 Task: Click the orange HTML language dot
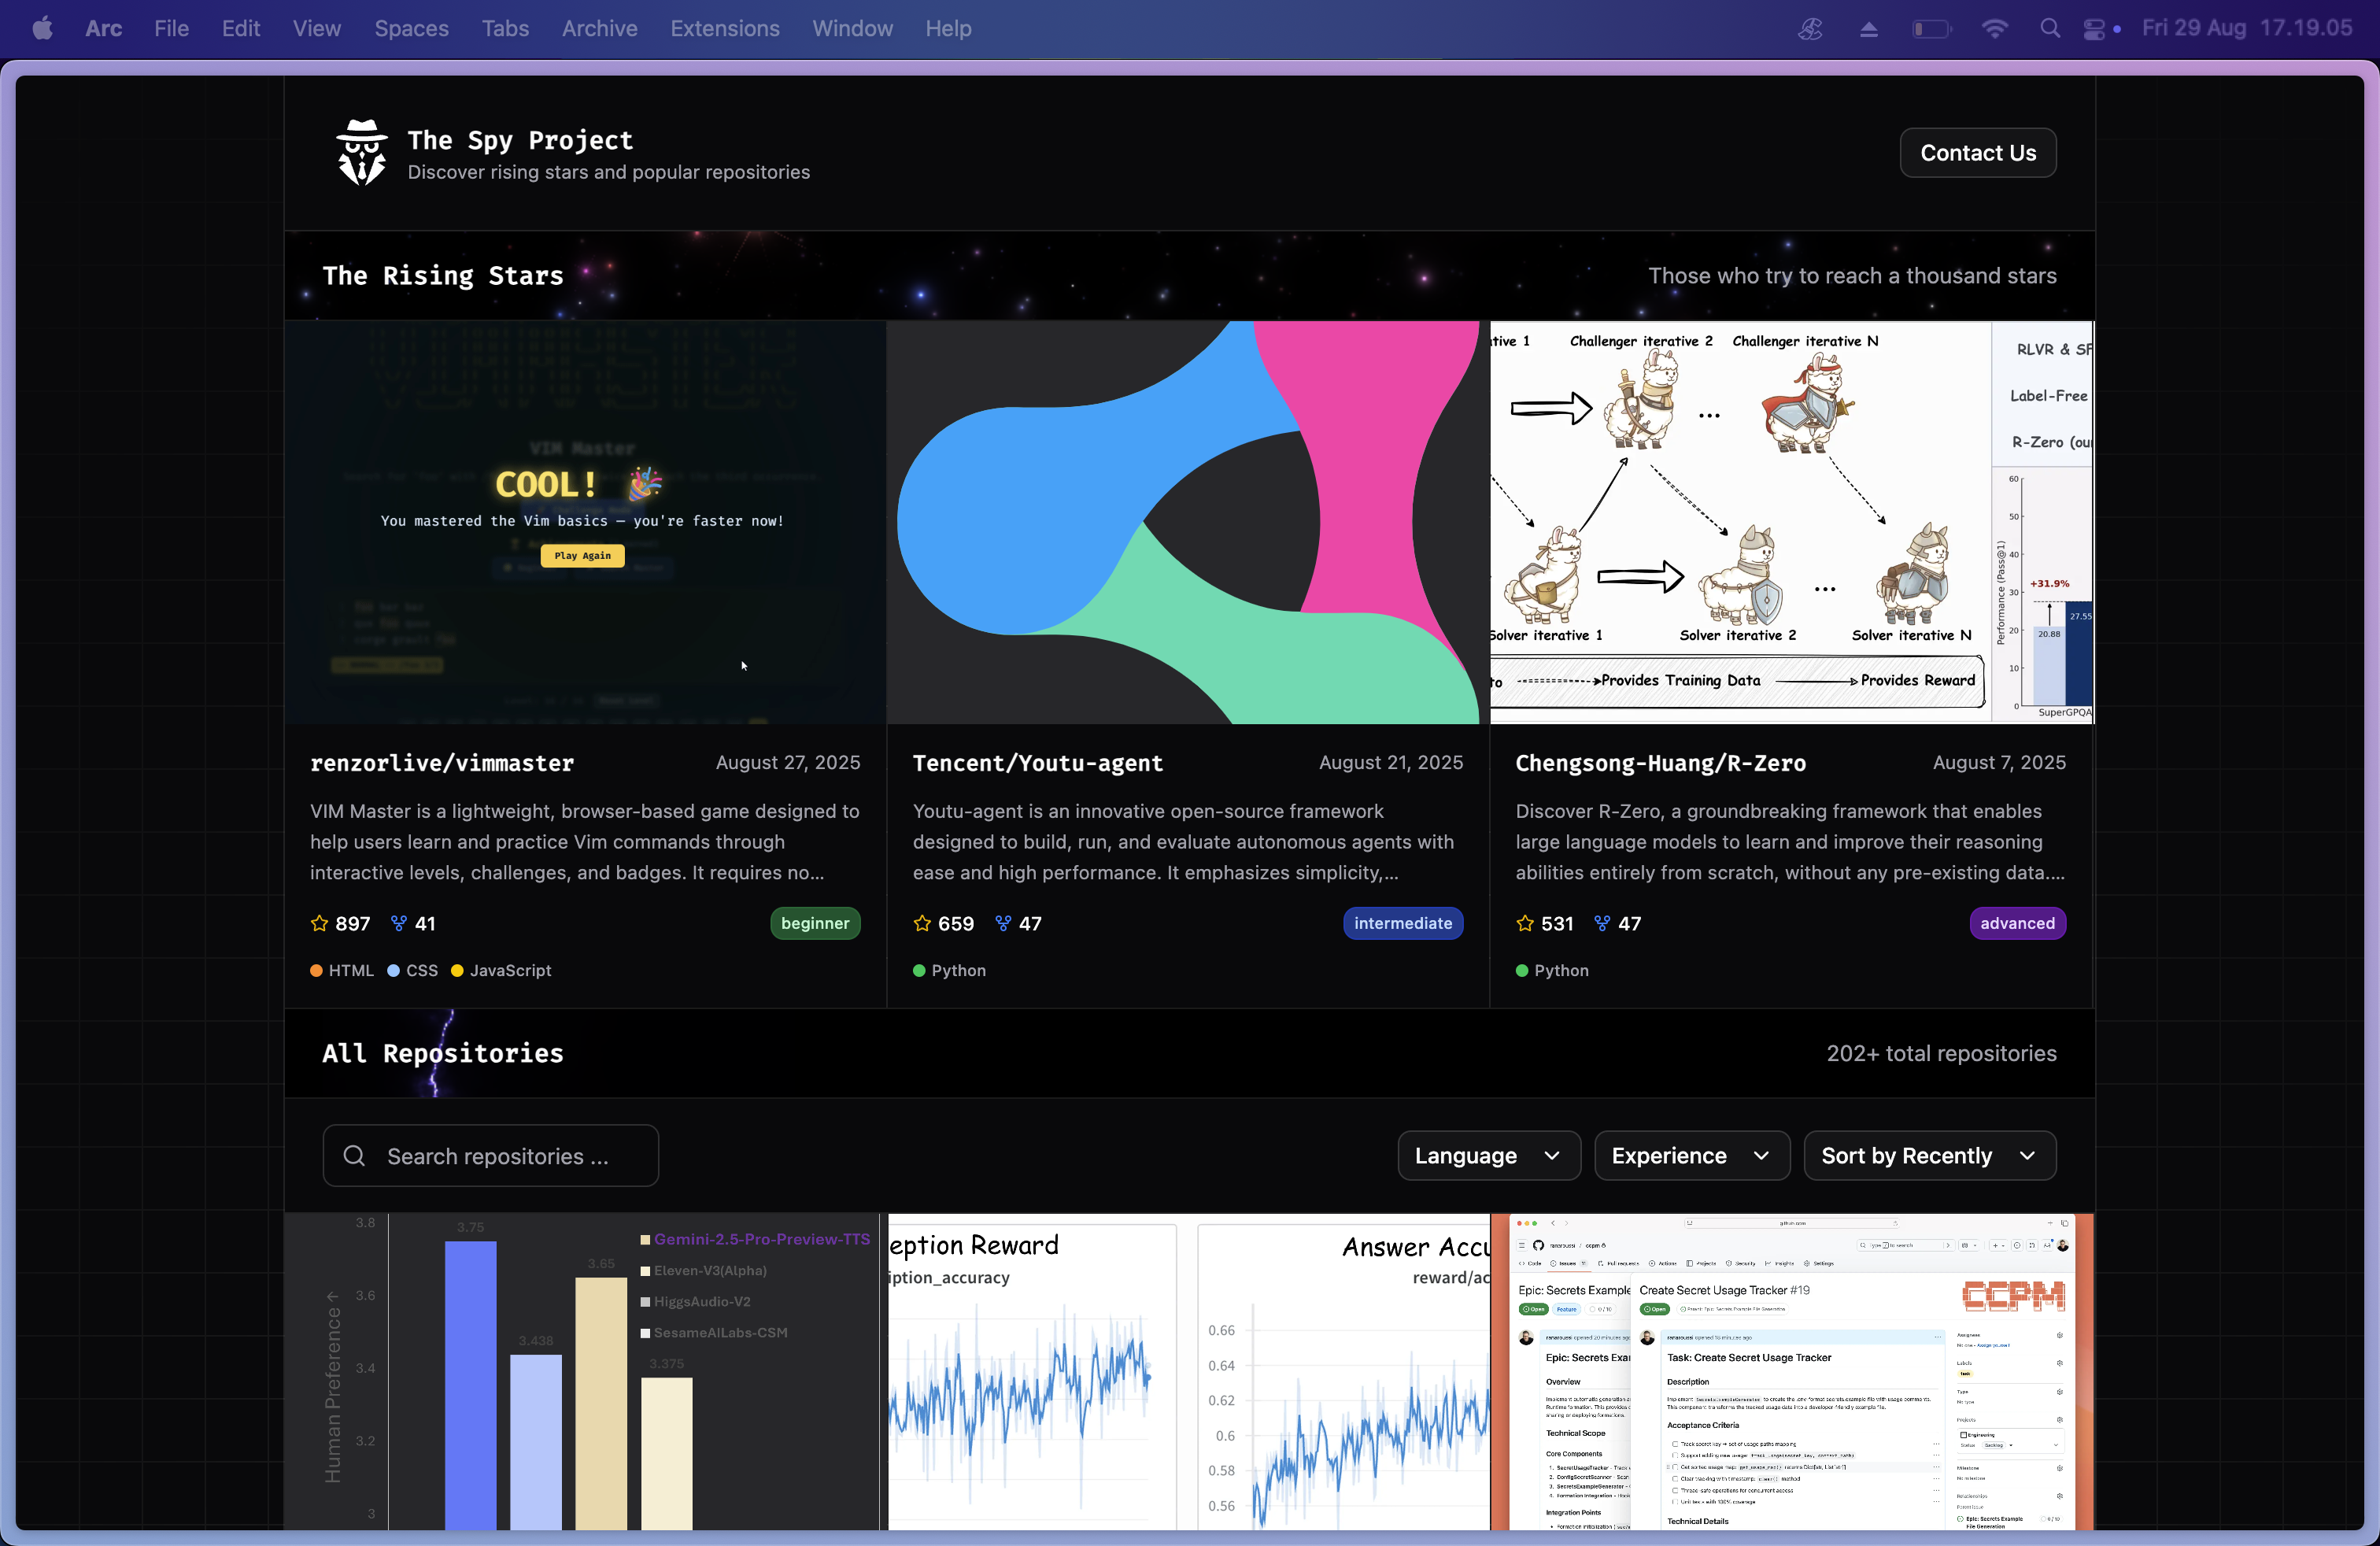316,970
